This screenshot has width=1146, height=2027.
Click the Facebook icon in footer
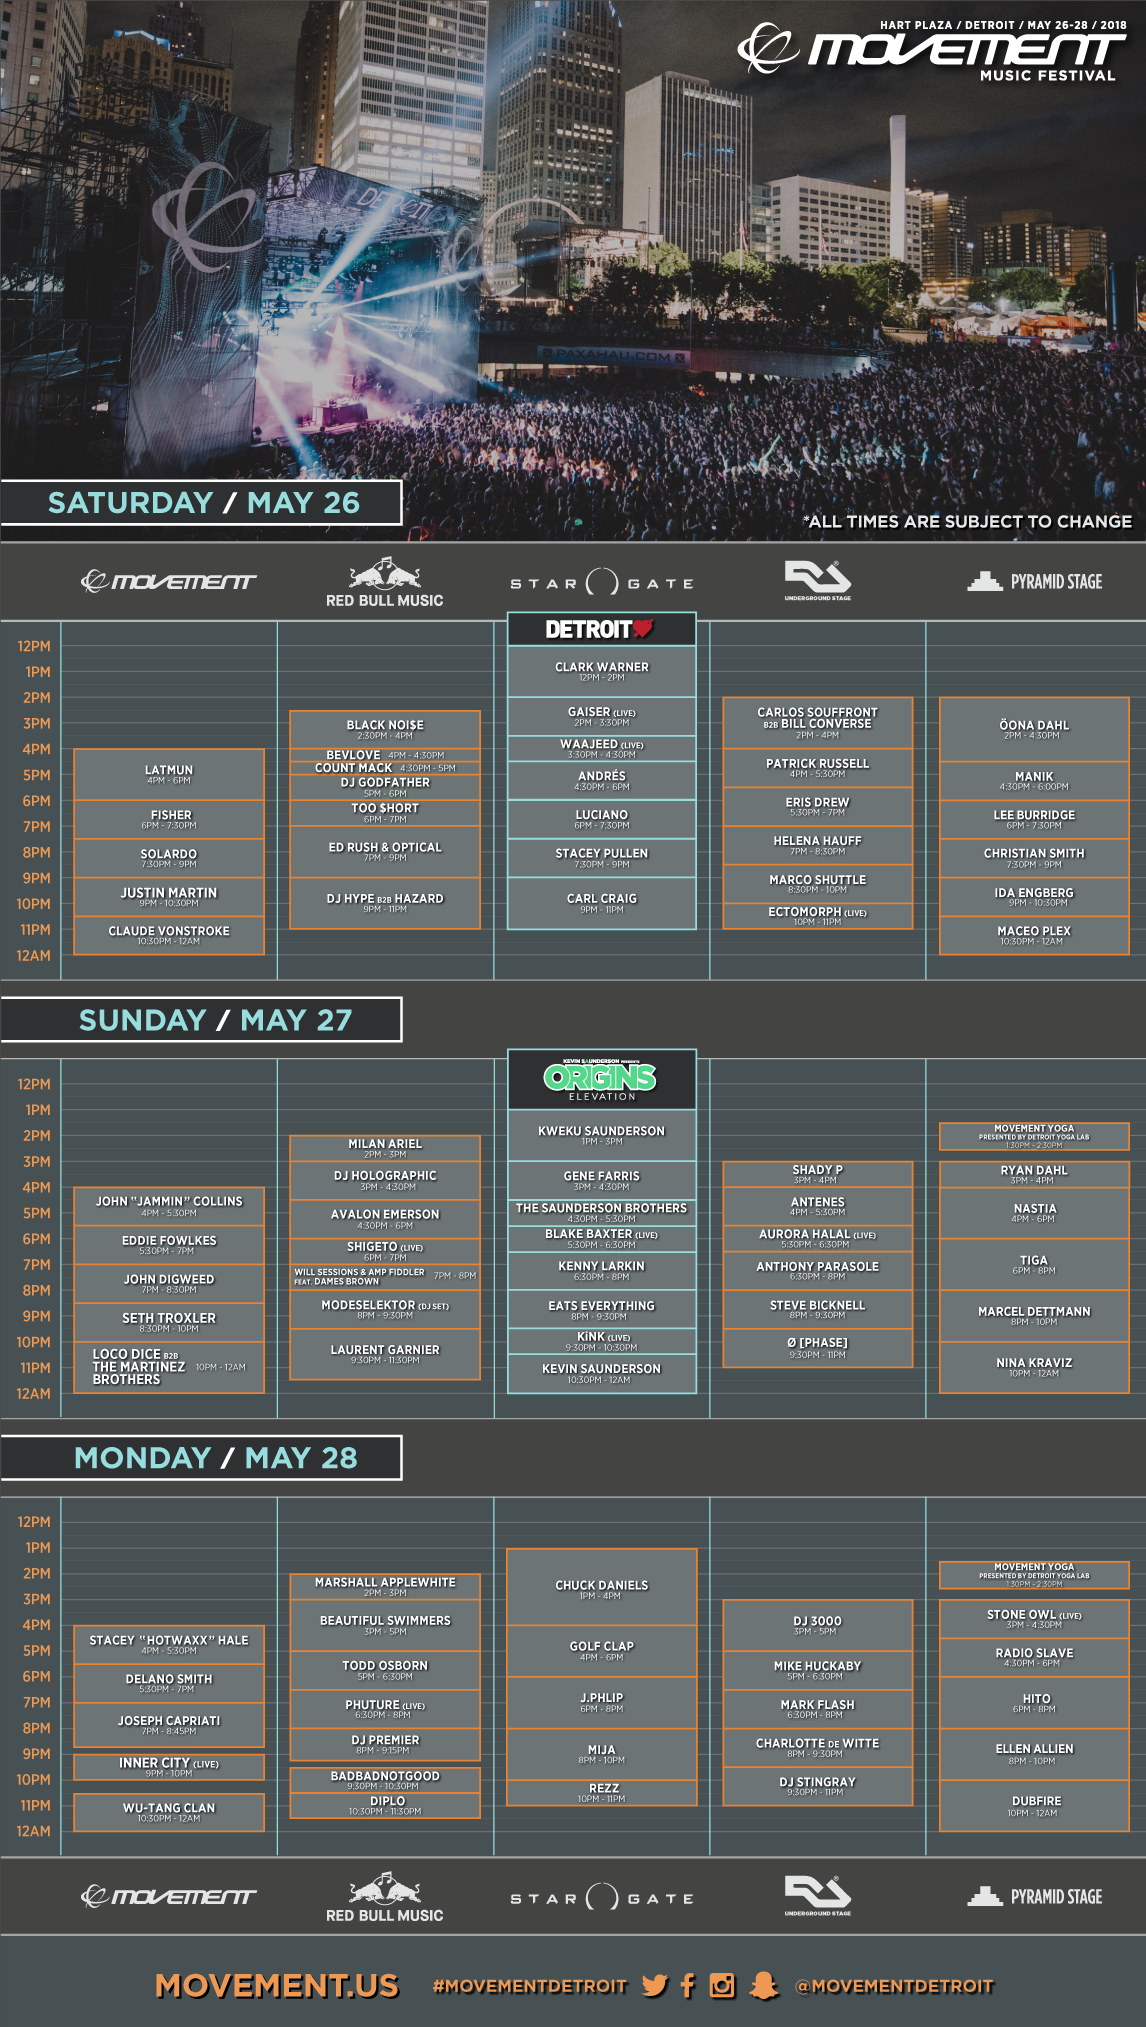point(688,1985)
